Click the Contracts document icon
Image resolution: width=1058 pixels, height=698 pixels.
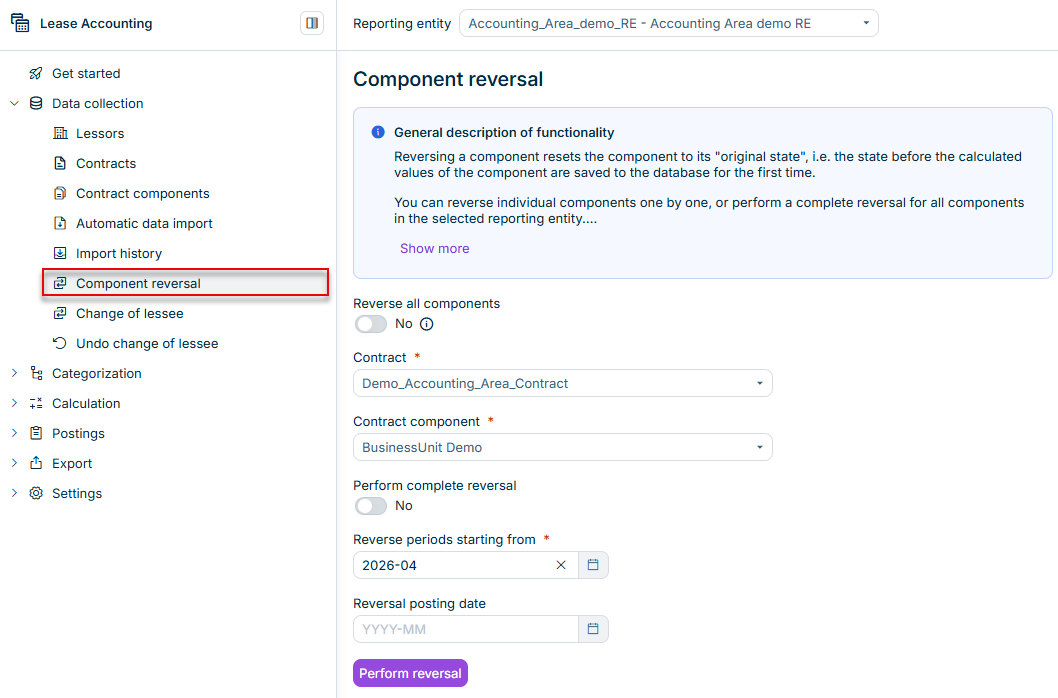[x=60, y=163]
